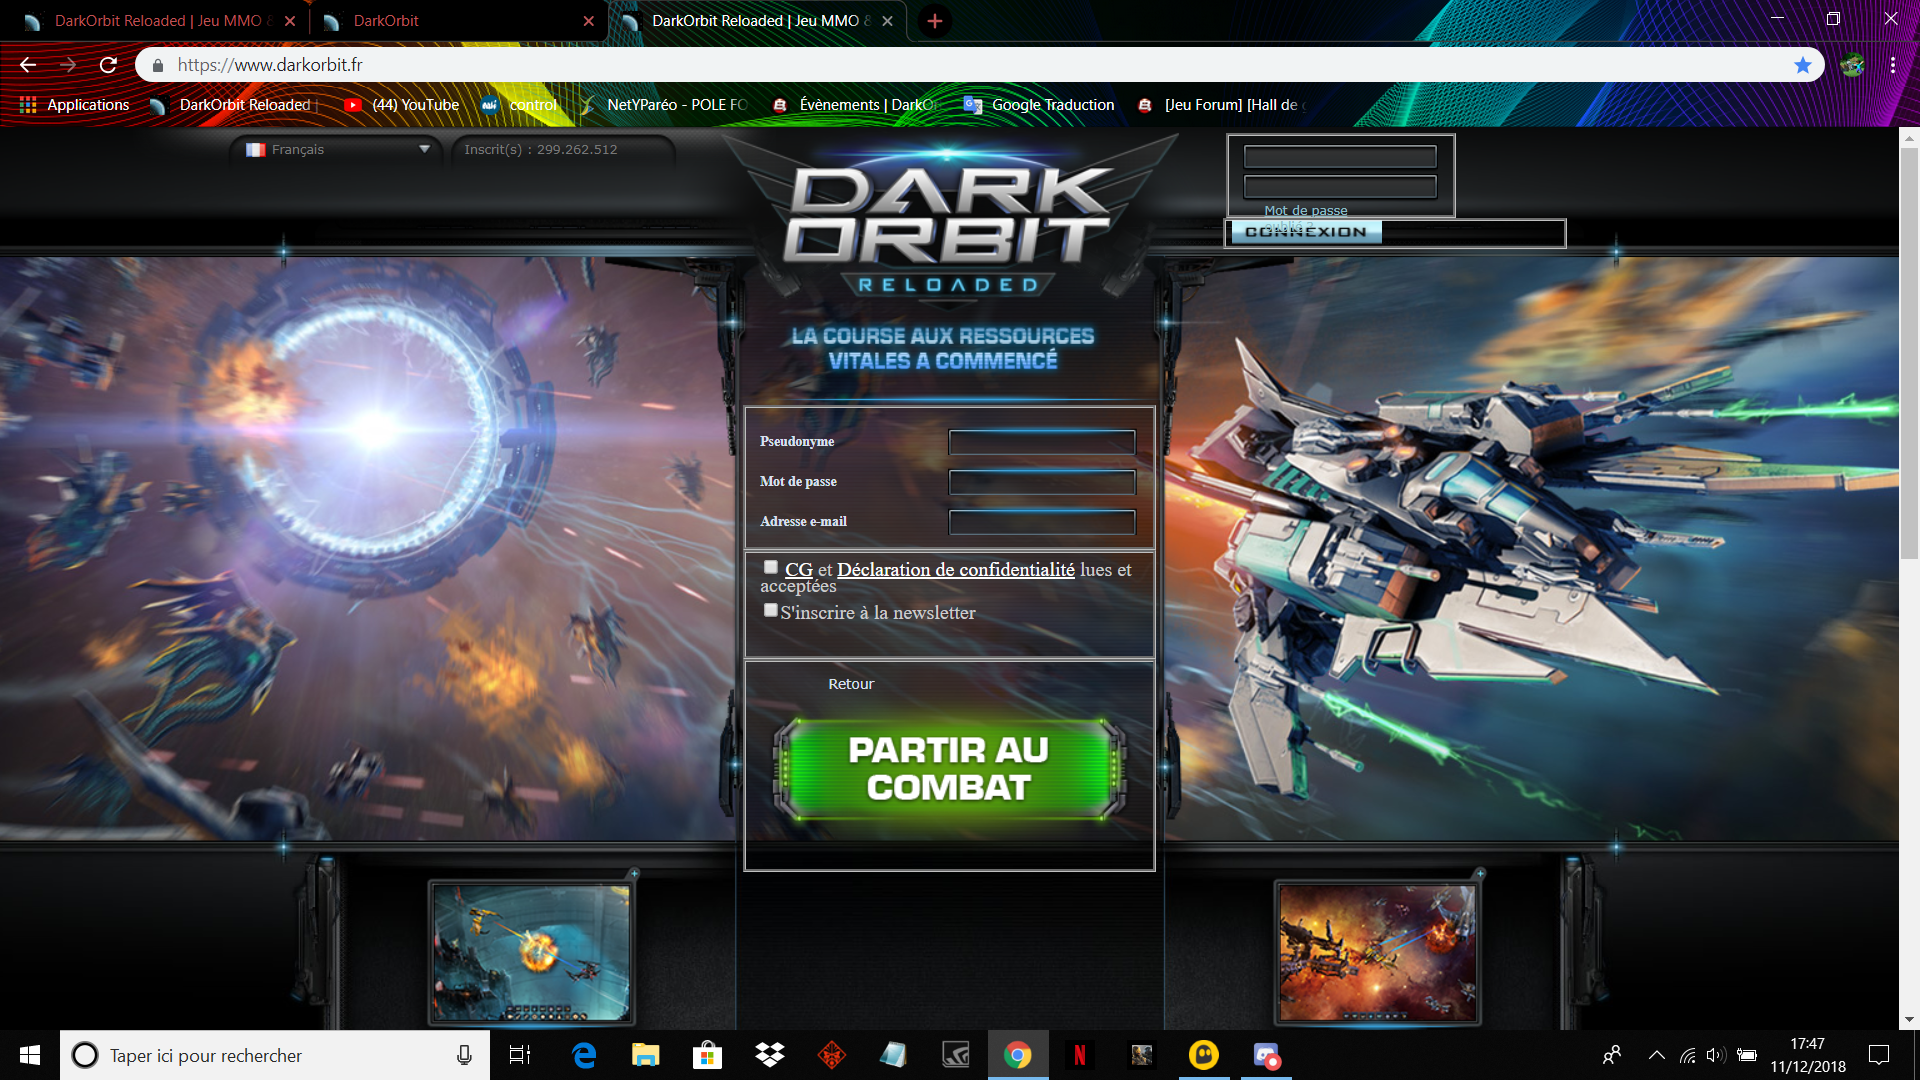Open File Explorer from taskbar
The width and height of the screenshot is (1920, 1080).
pyautogui.click(x=646, y=1055)
